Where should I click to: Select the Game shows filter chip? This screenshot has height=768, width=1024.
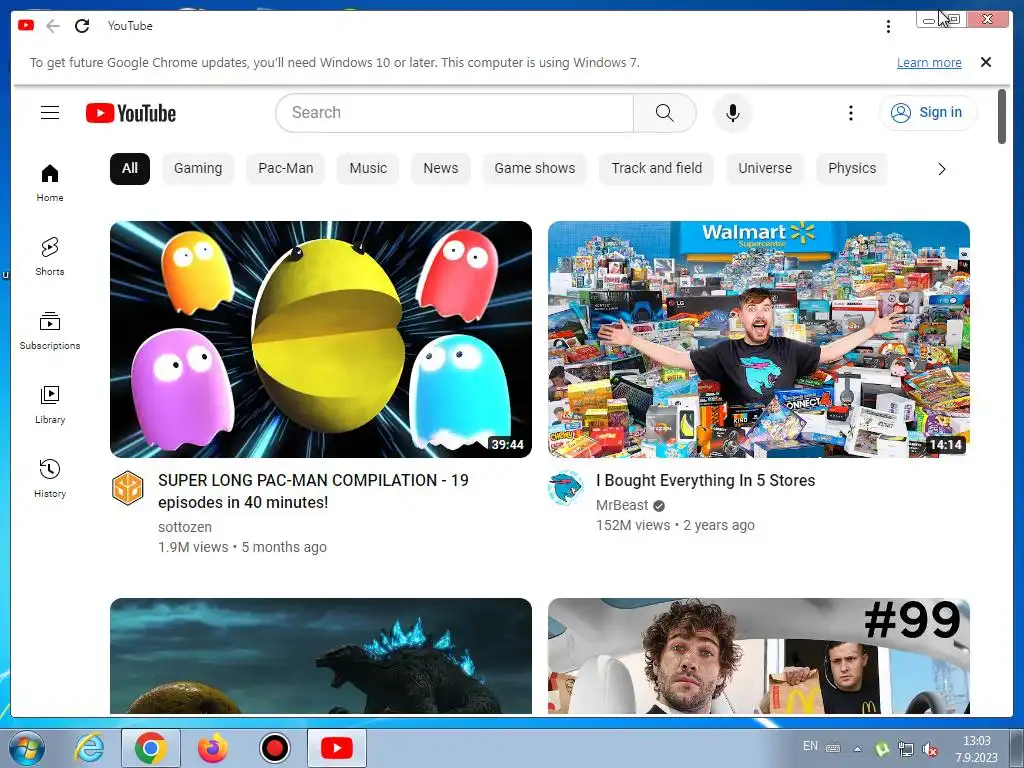(x=535, y=168)
